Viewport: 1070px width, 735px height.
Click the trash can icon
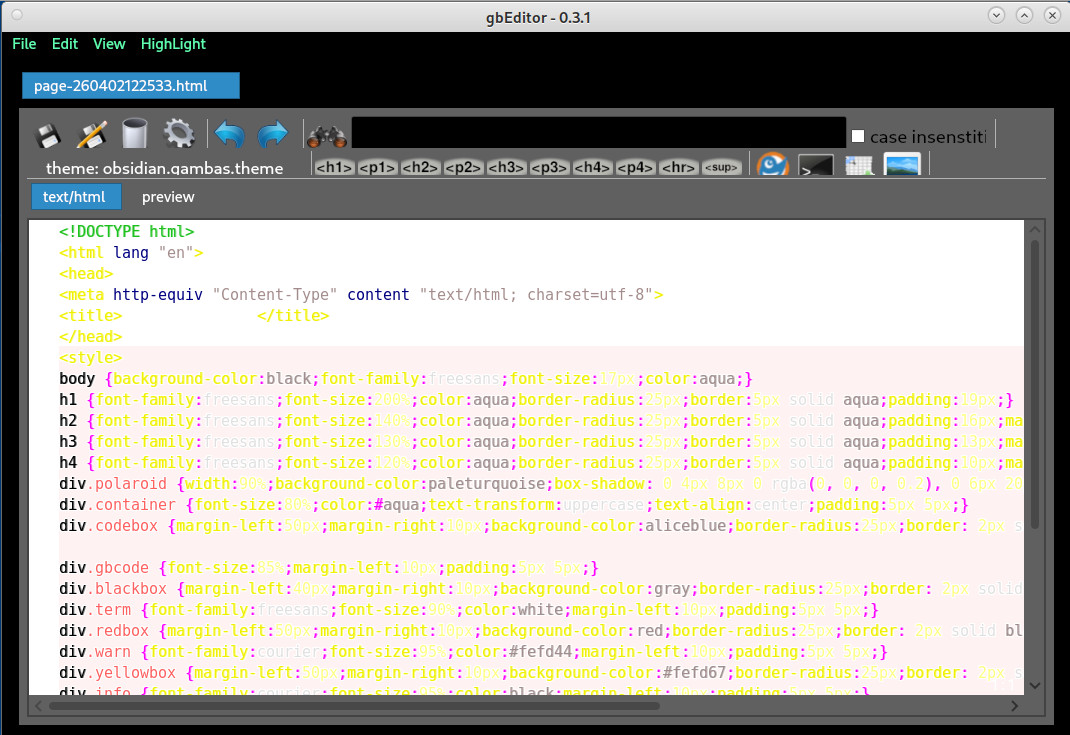pyautogui.click(x=135, y=134)
